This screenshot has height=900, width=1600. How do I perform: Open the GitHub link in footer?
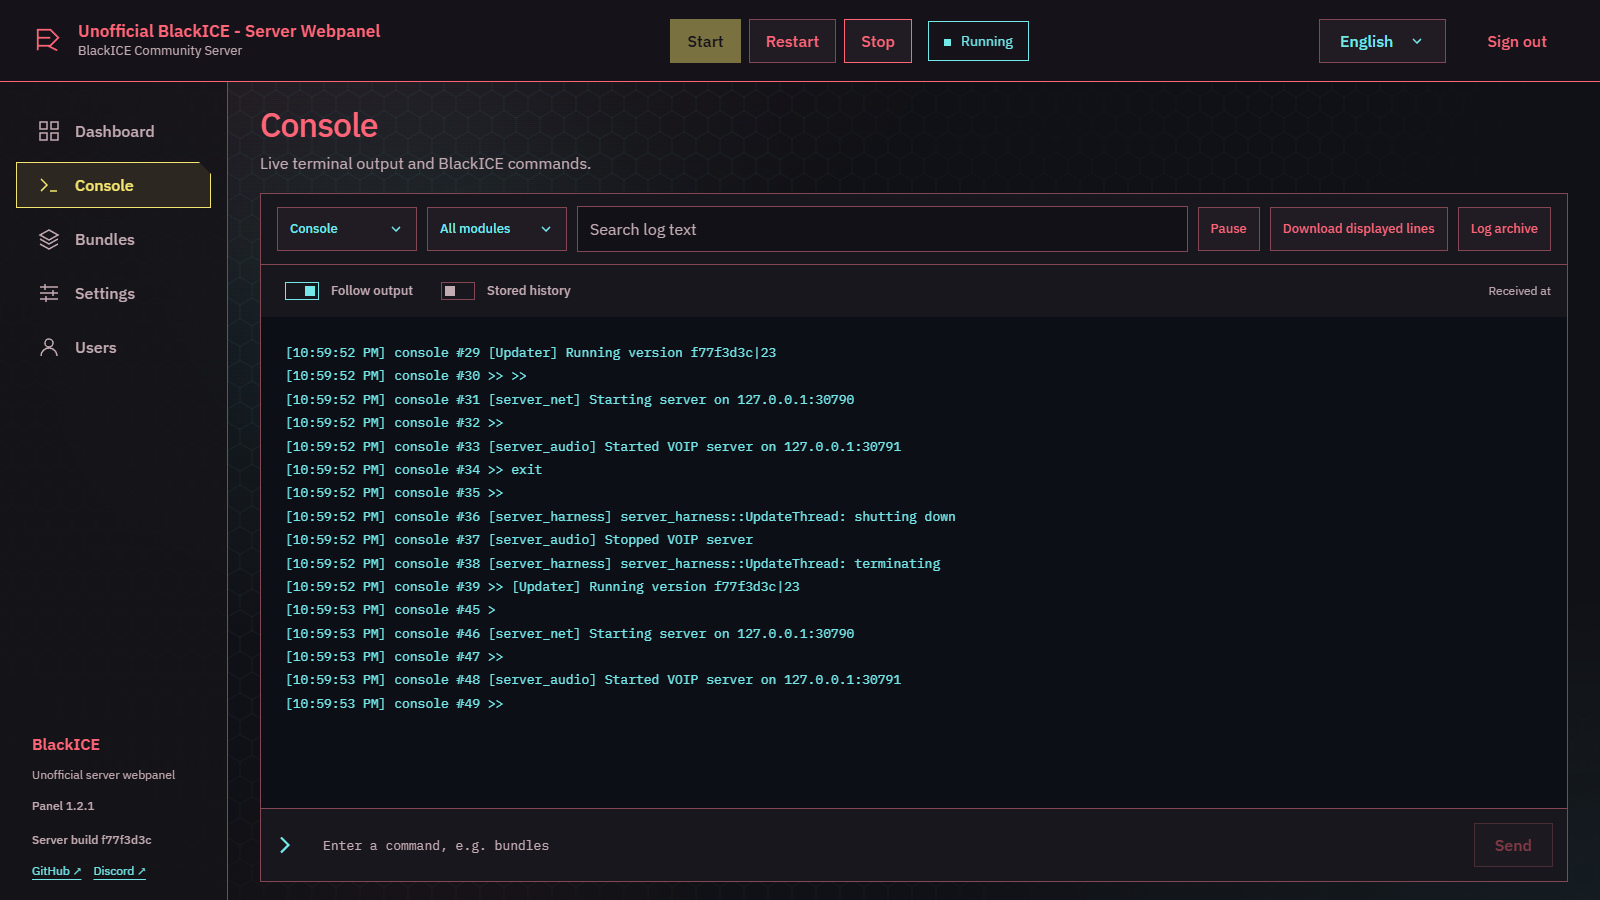(56, 871)
